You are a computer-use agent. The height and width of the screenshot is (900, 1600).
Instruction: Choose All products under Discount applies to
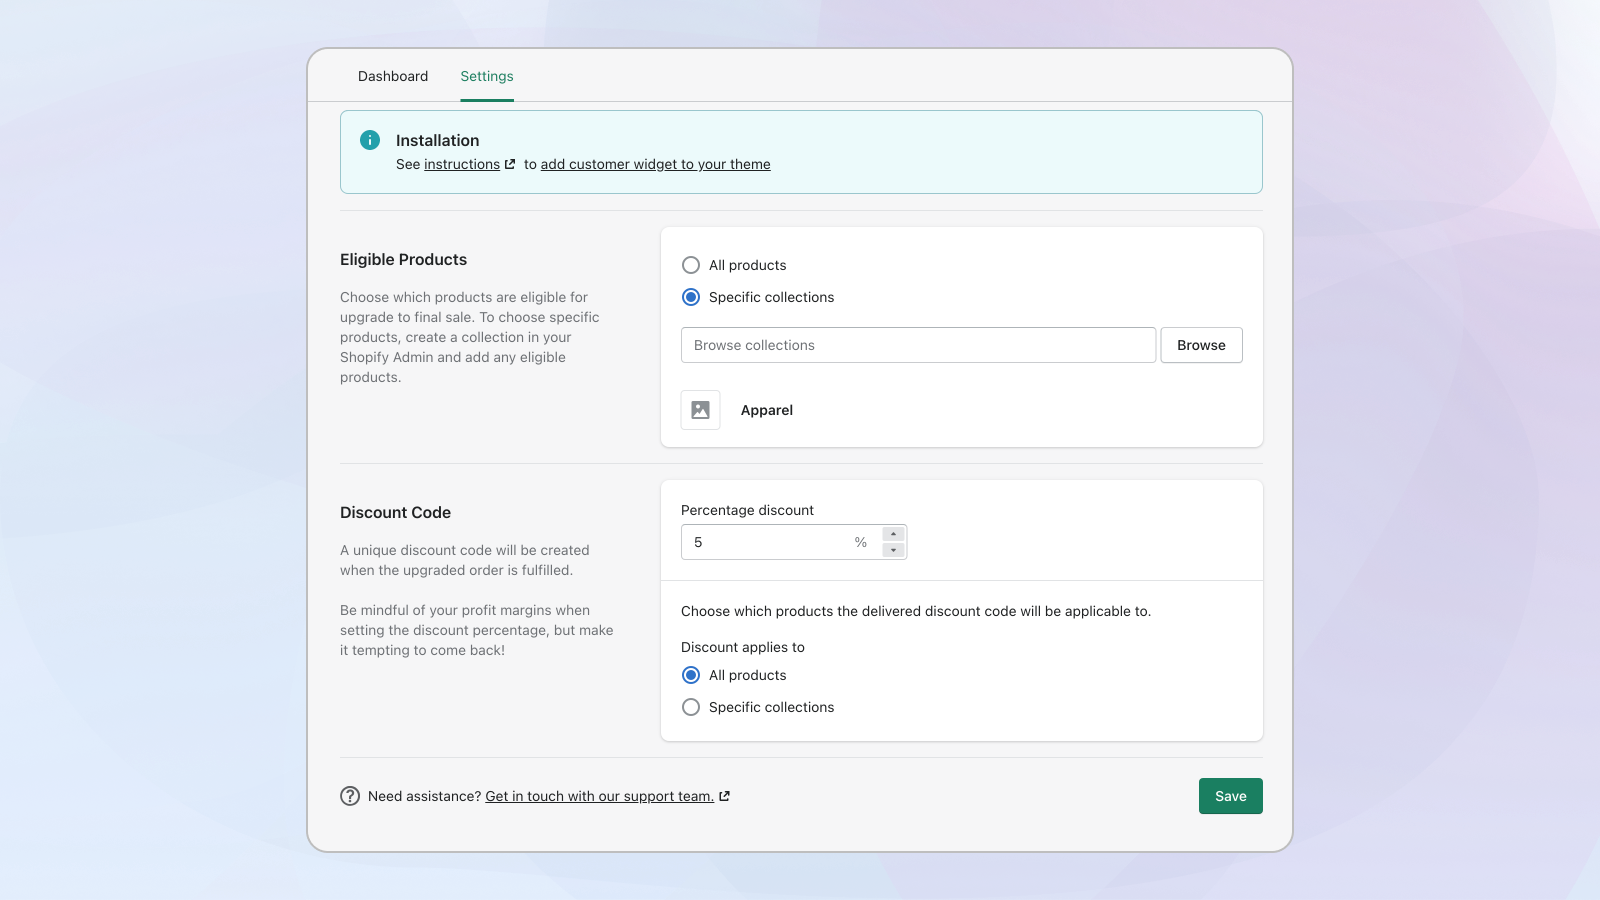[x=691, y=675]
